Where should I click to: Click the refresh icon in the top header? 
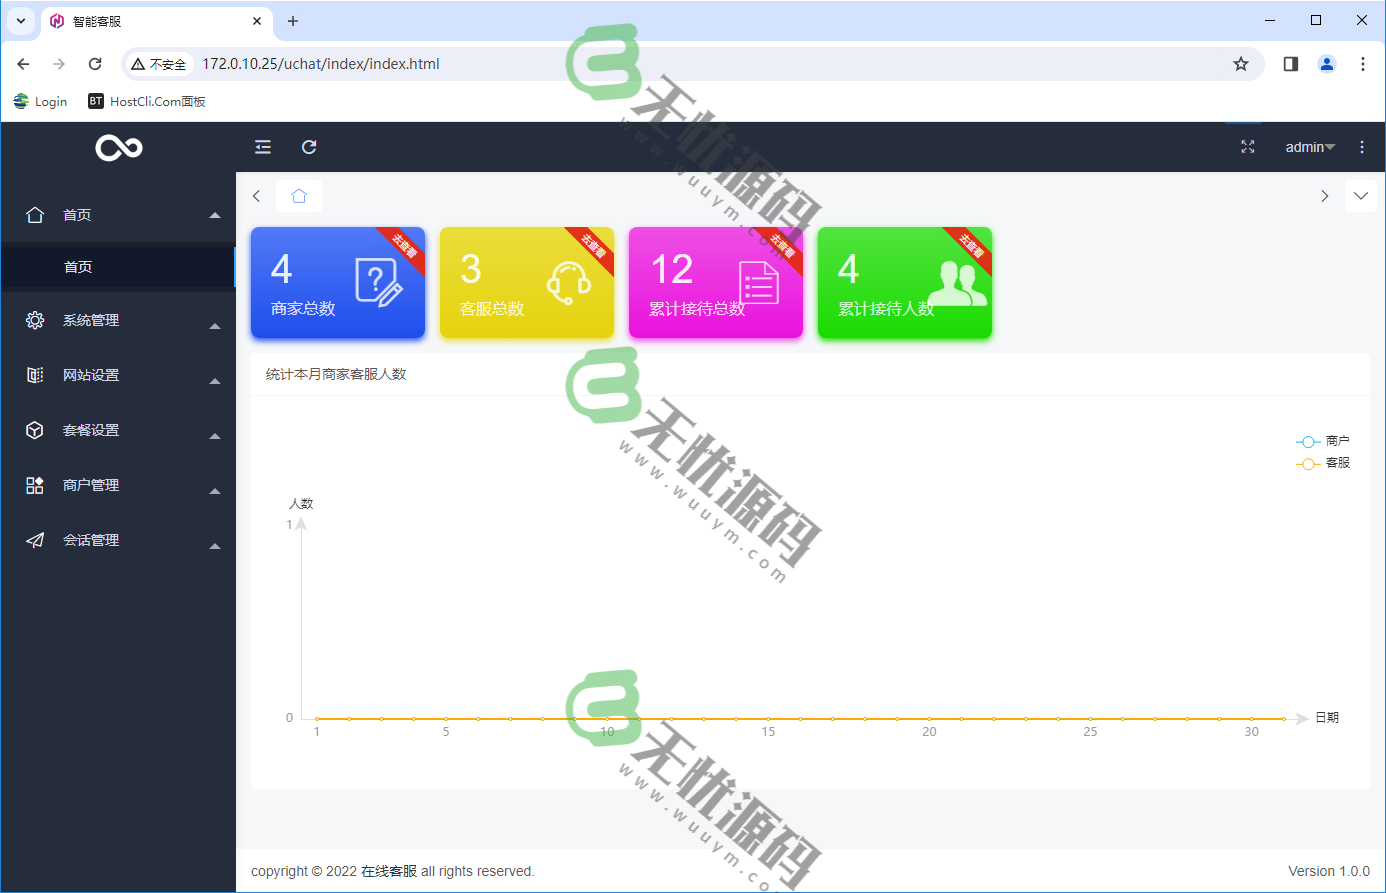click(309, 147)
